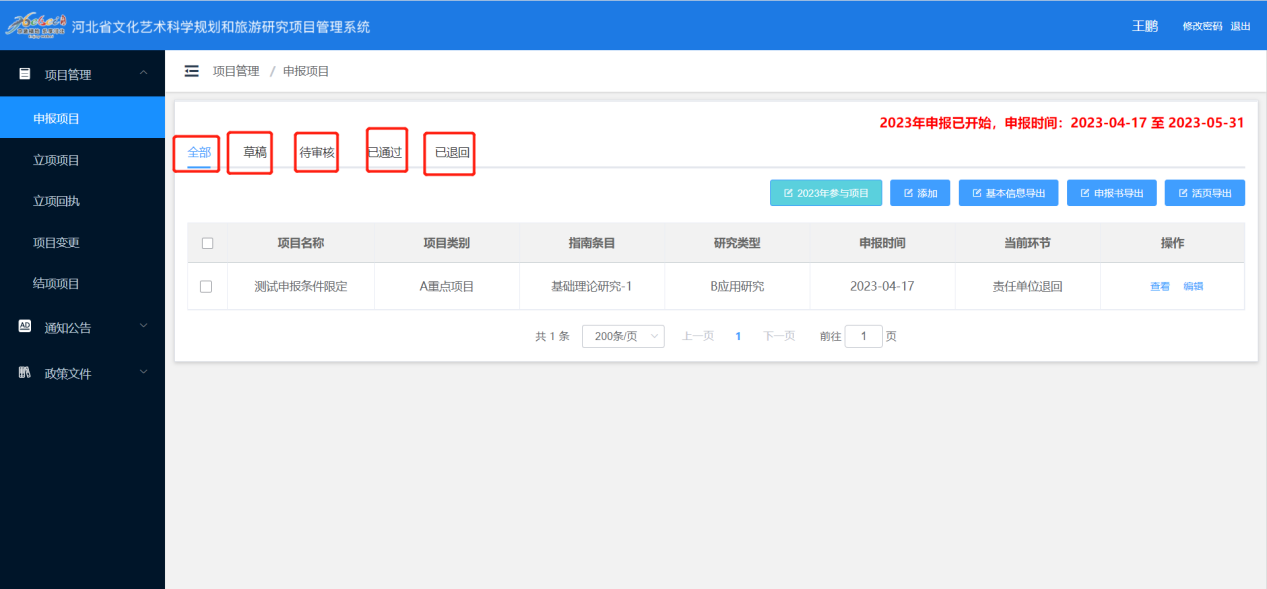Tick the checkbox for 测试申报条件限定 row
The width and height of the screenshot is (1267, 589).
(206, 286)
